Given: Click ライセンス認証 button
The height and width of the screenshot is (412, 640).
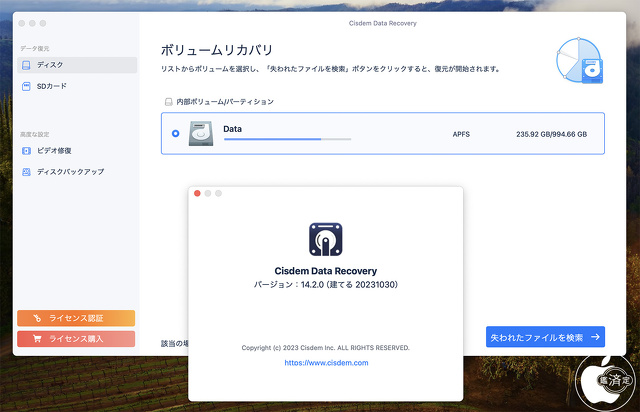Looking at the screenshot, I should click(76, 318).
